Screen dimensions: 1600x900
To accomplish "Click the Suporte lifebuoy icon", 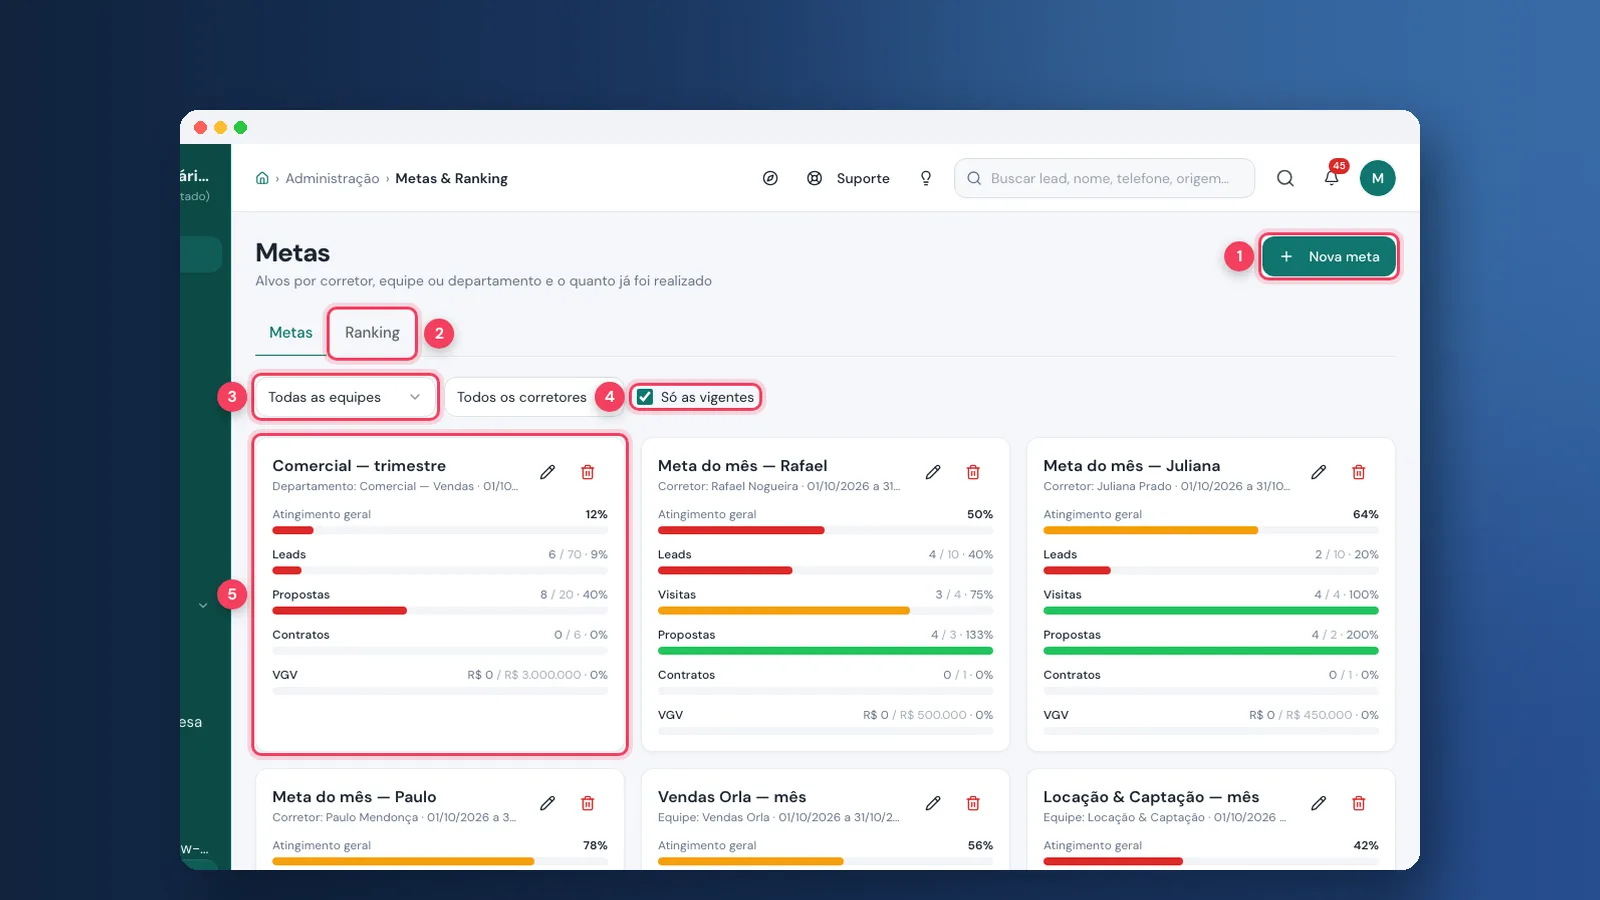I will point(815,178).
